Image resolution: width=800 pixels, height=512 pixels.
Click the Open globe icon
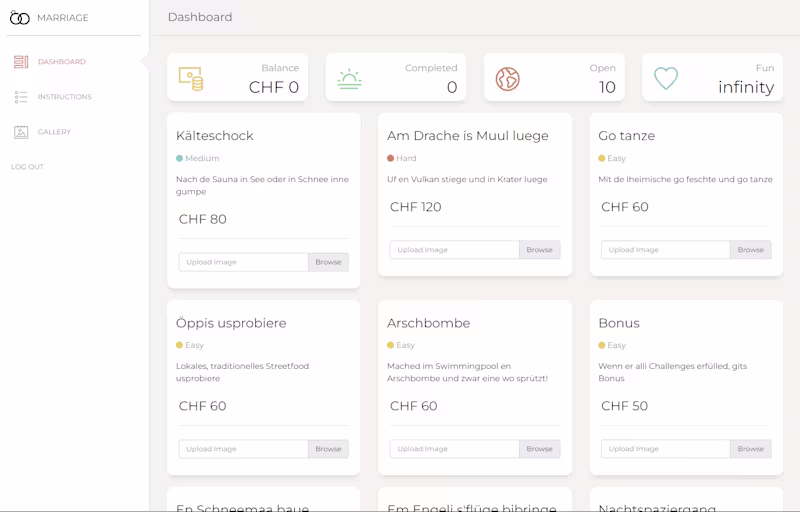(x=508, y=78)
